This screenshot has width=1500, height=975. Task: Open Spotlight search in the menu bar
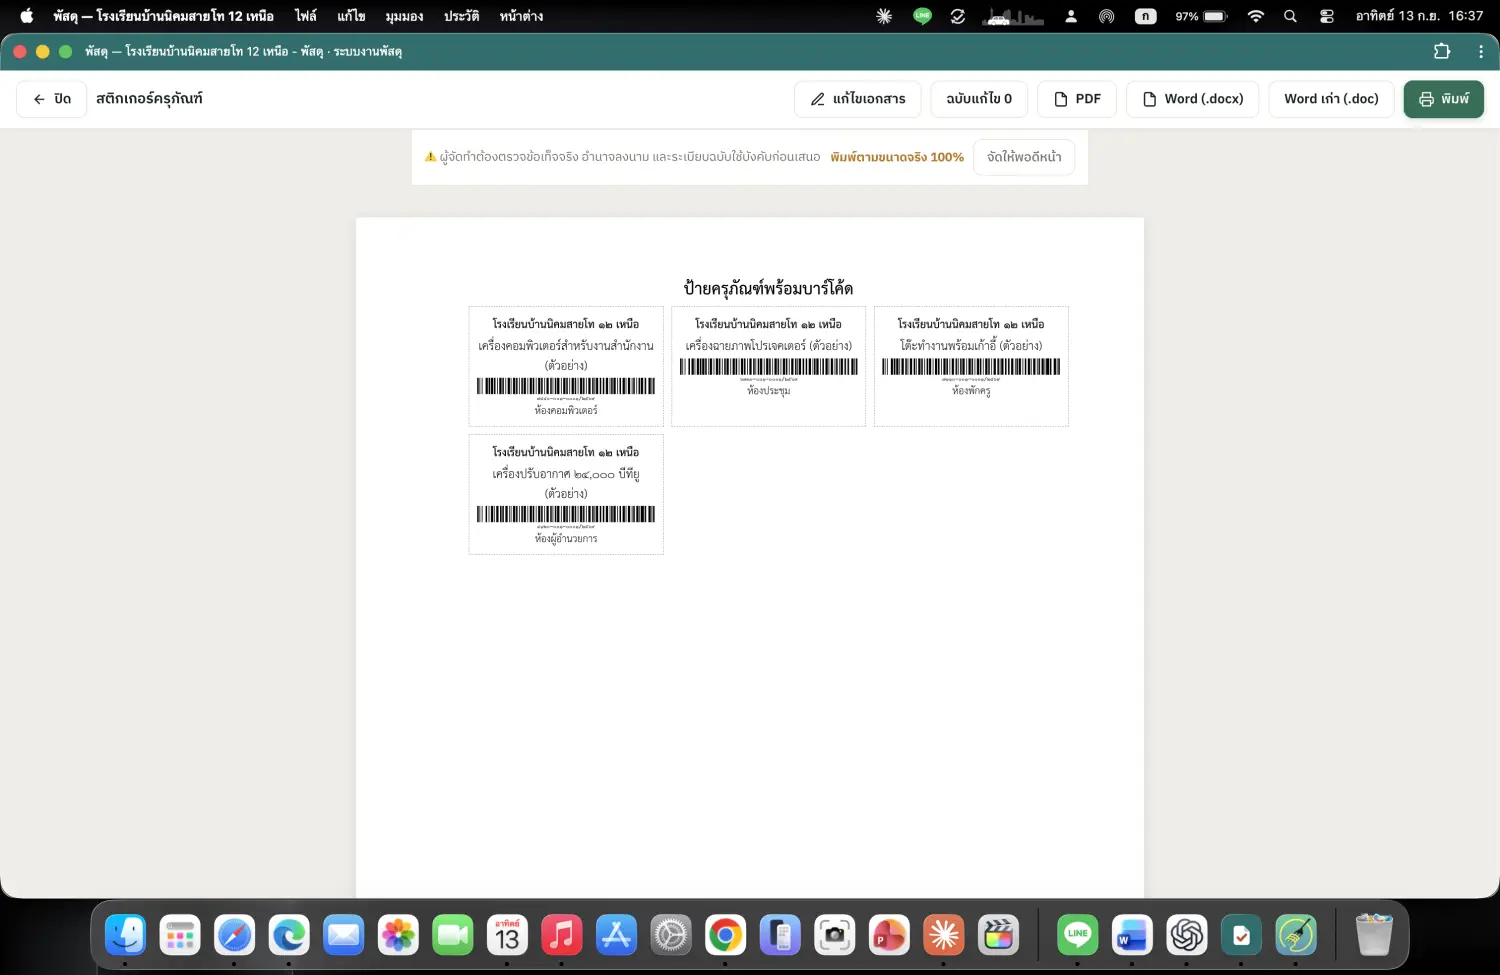pos(1290,16)
